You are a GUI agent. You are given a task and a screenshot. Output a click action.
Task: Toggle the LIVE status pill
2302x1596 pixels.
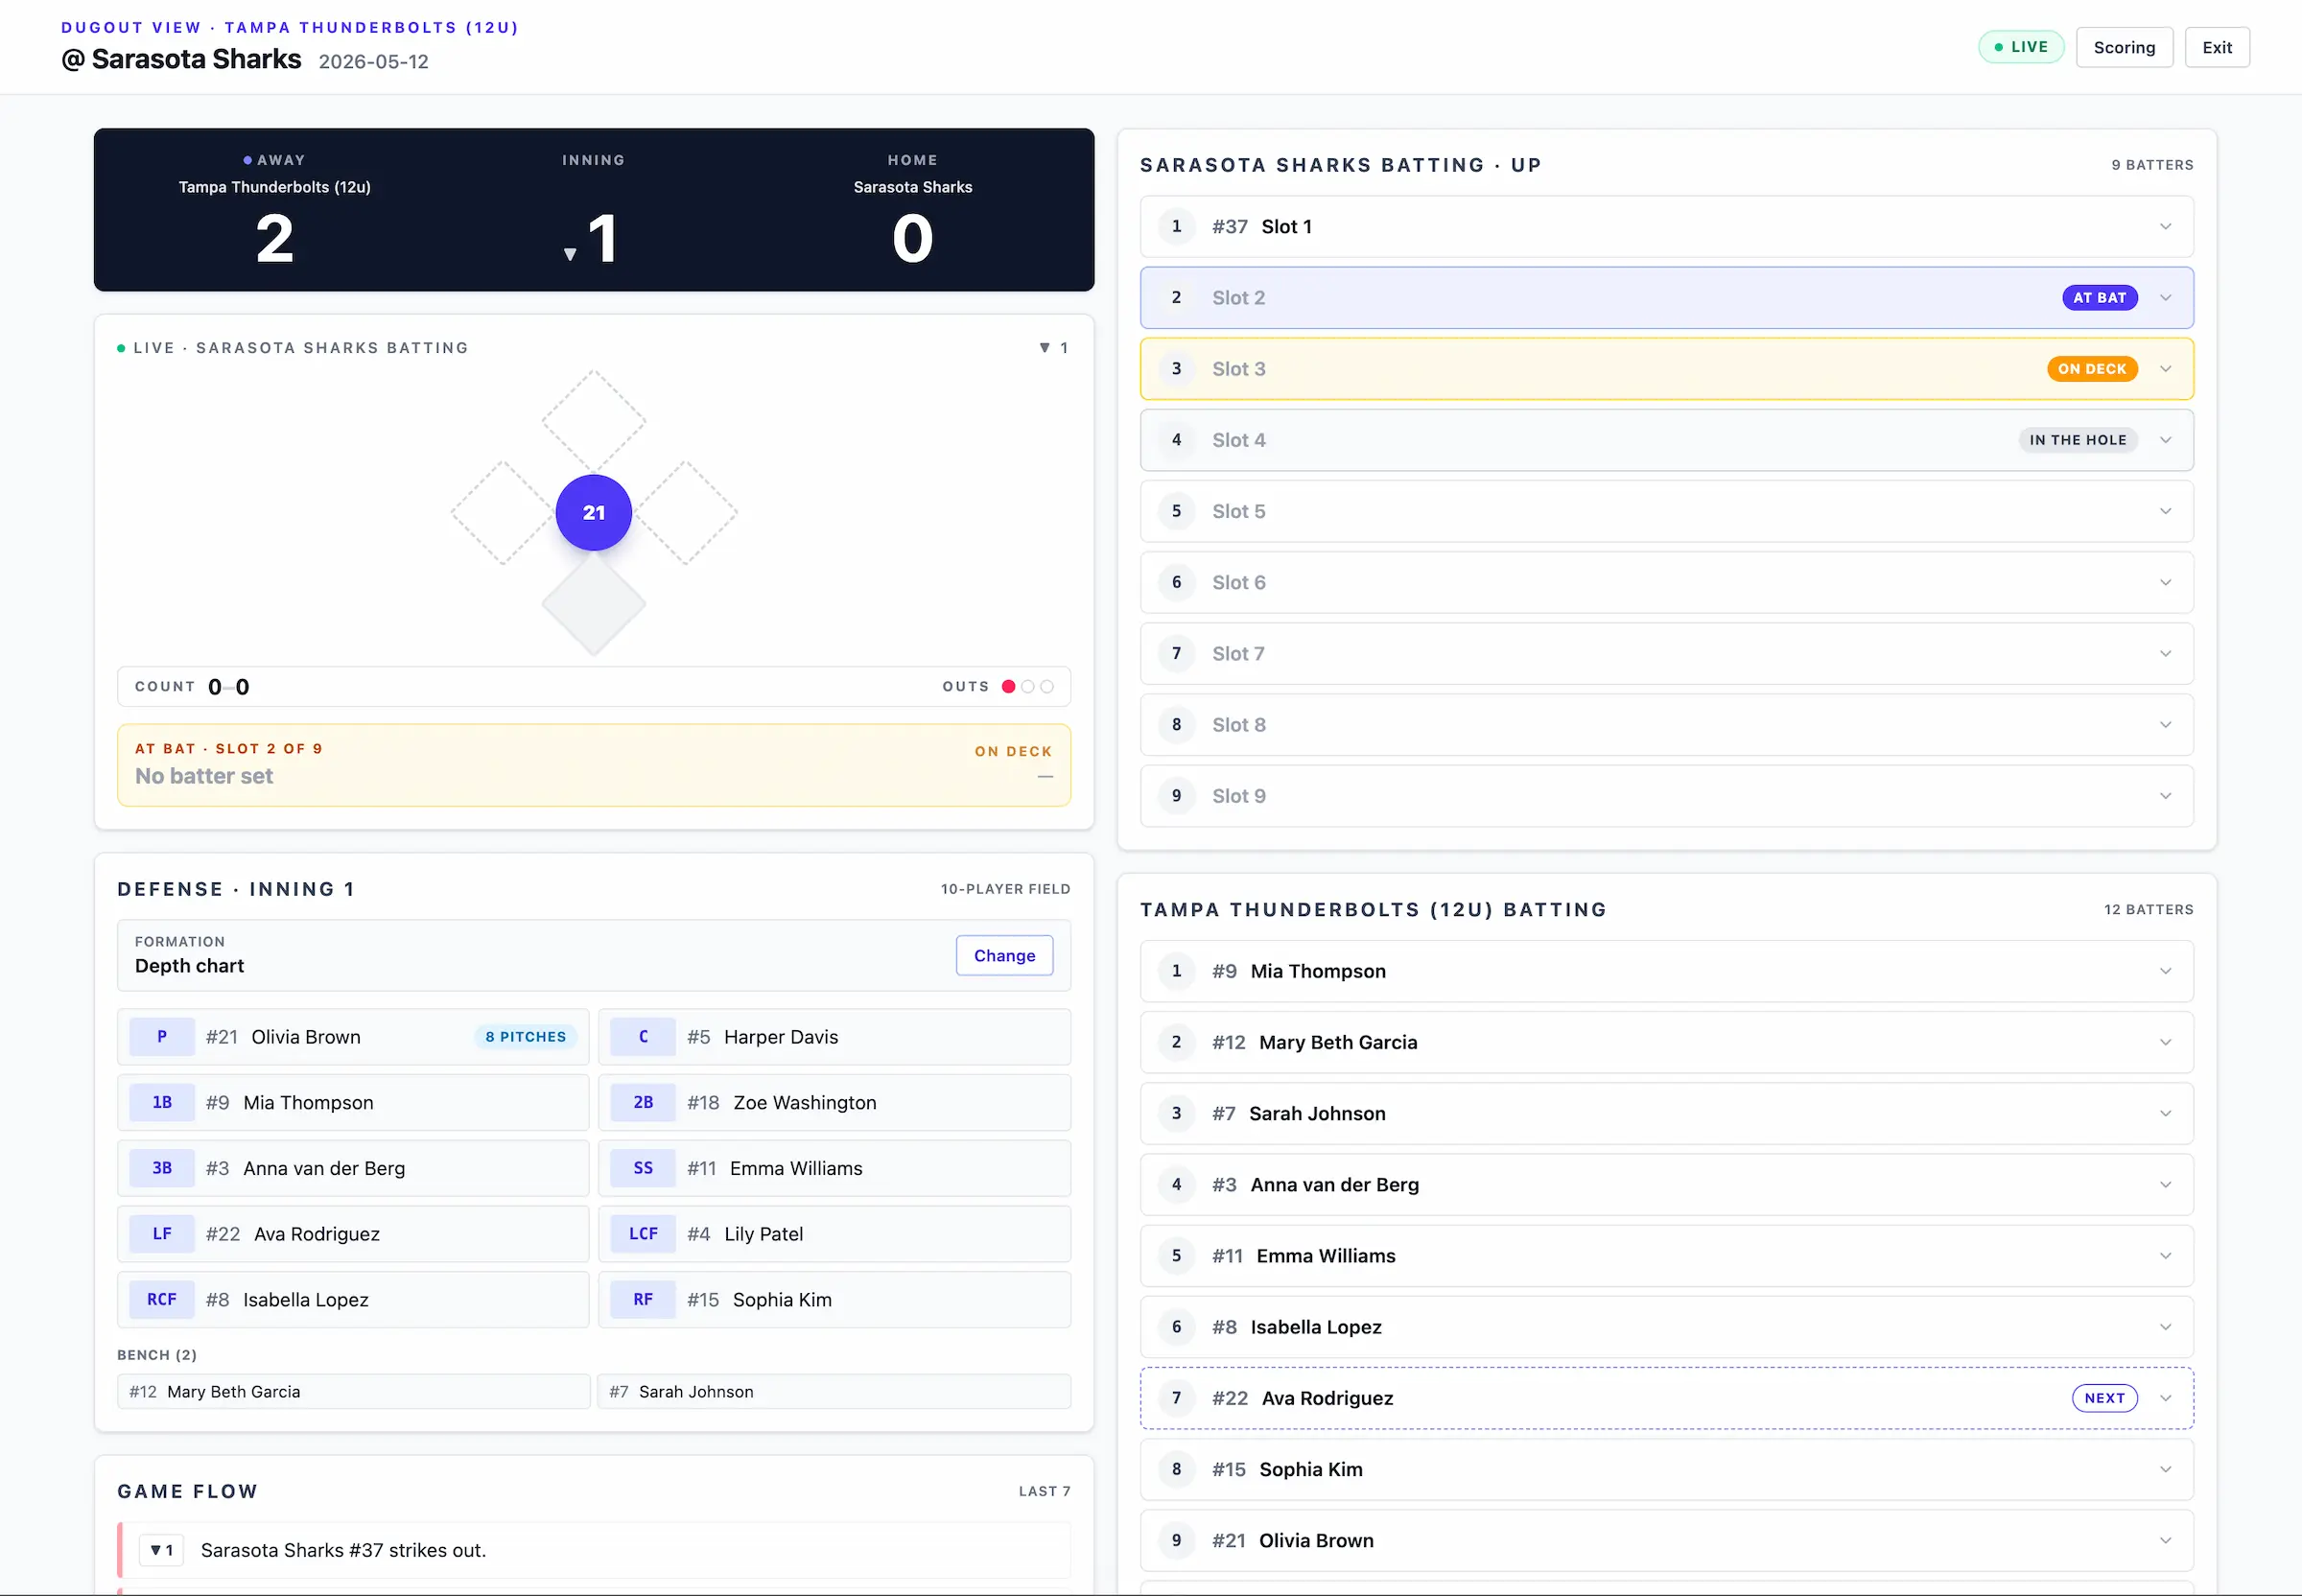tap(2021, 47)
